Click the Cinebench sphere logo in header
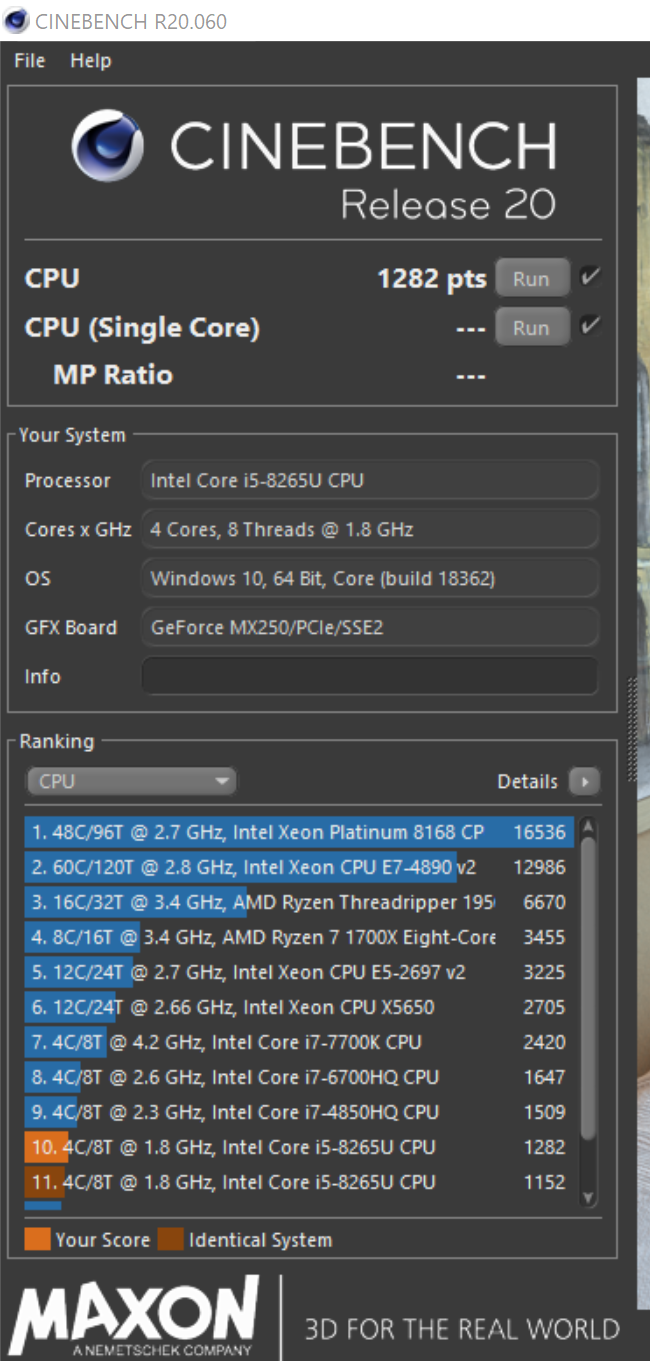The image size is (650, 1361). pos(108,146)
